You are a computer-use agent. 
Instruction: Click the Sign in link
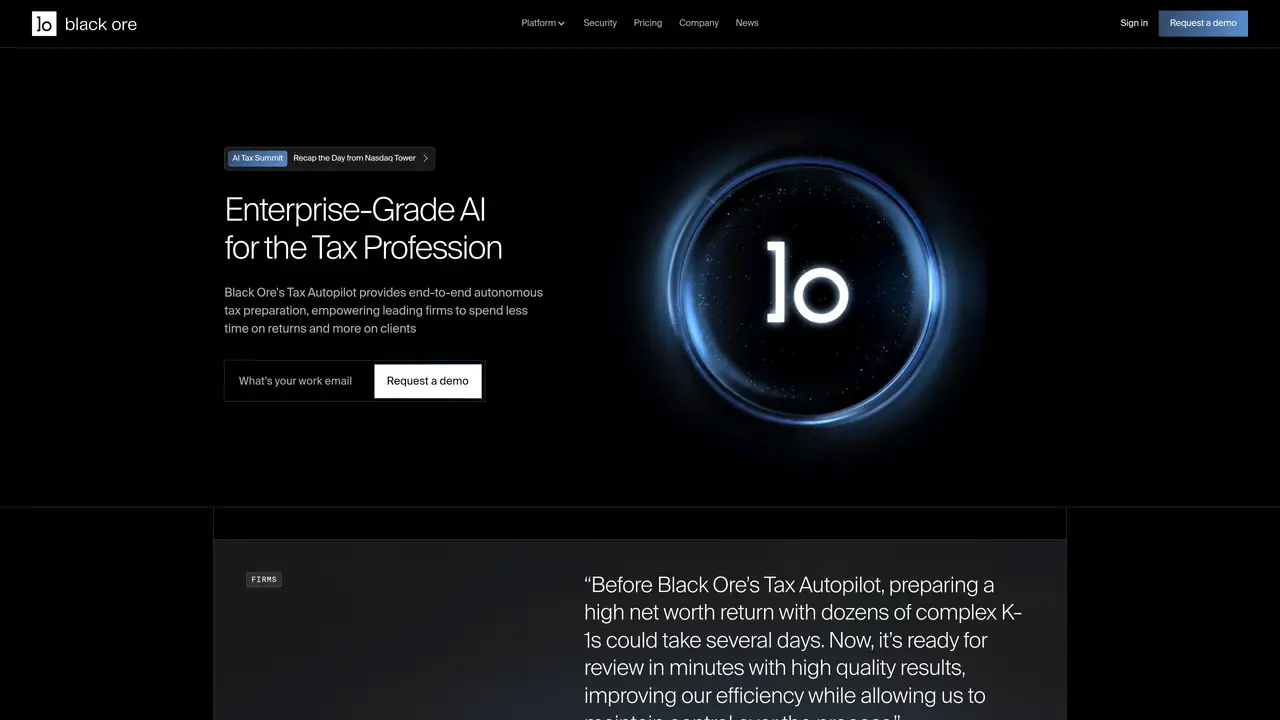click(x=1134, y=23)
